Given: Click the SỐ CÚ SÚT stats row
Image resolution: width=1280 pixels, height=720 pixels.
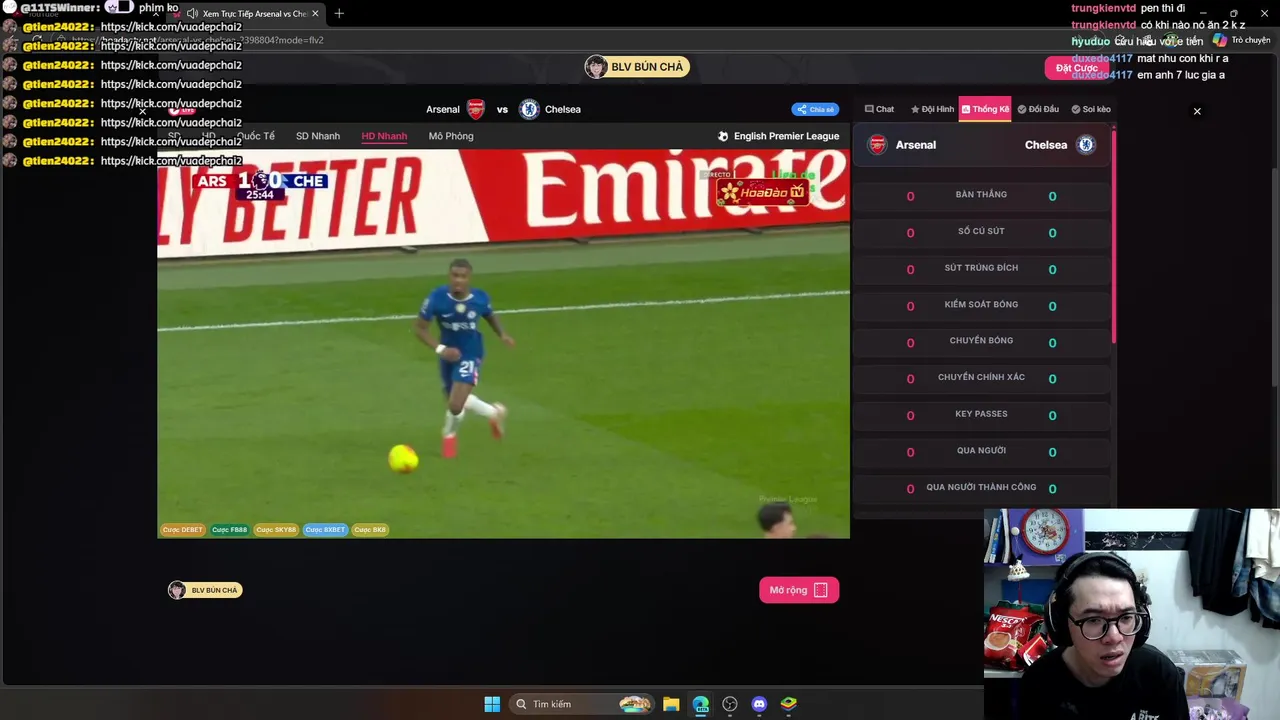Looking at the screenshot, I should [x=981, y=232].
